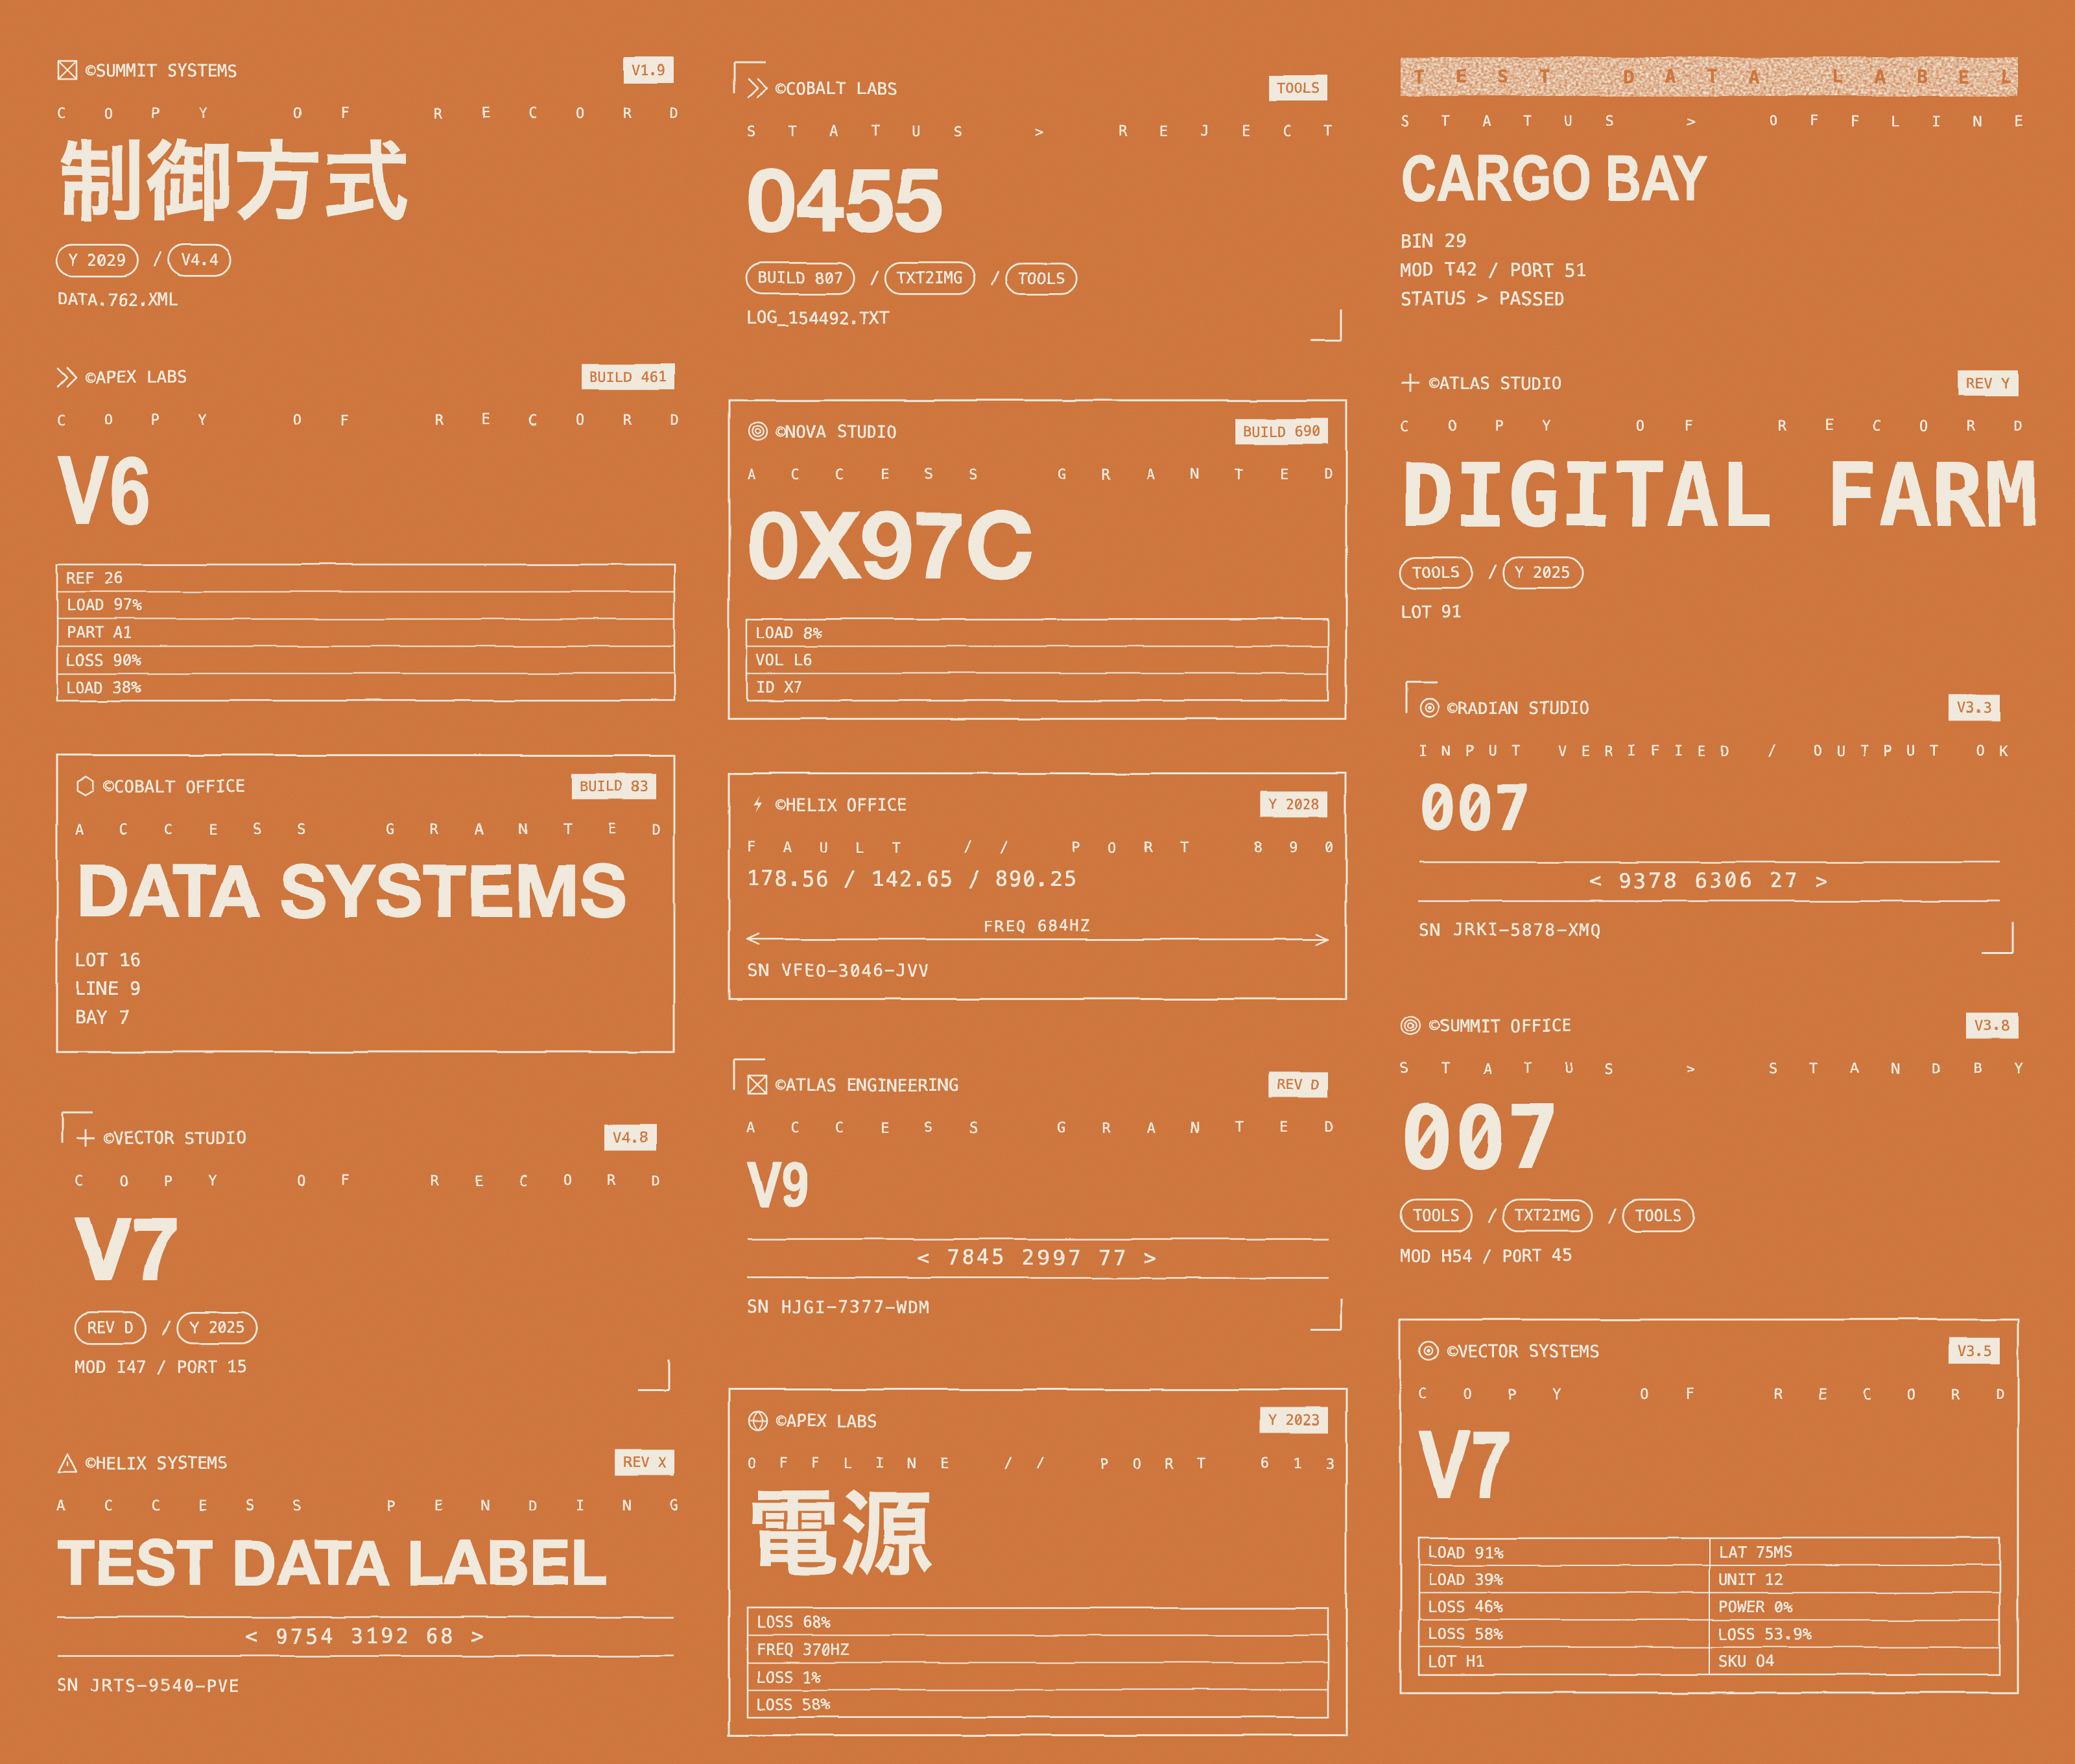Click the lightning bolt icon beside Helix Office
This screenshot has height=1764, width=2075.
[758, 804]
